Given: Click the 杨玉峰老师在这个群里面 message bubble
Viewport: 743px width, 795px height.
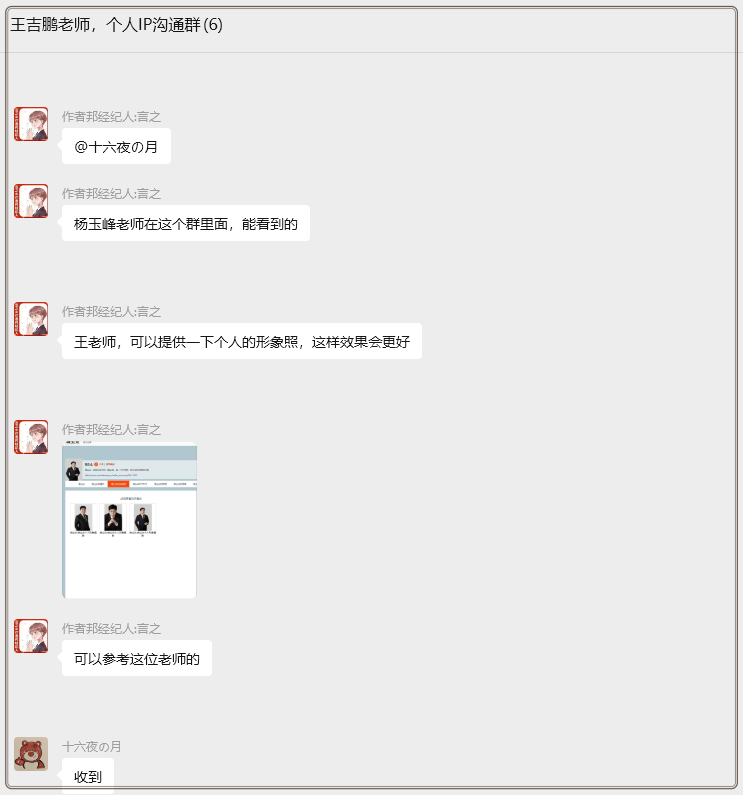Looking at the screenshot, I should [x=186, y=223].
